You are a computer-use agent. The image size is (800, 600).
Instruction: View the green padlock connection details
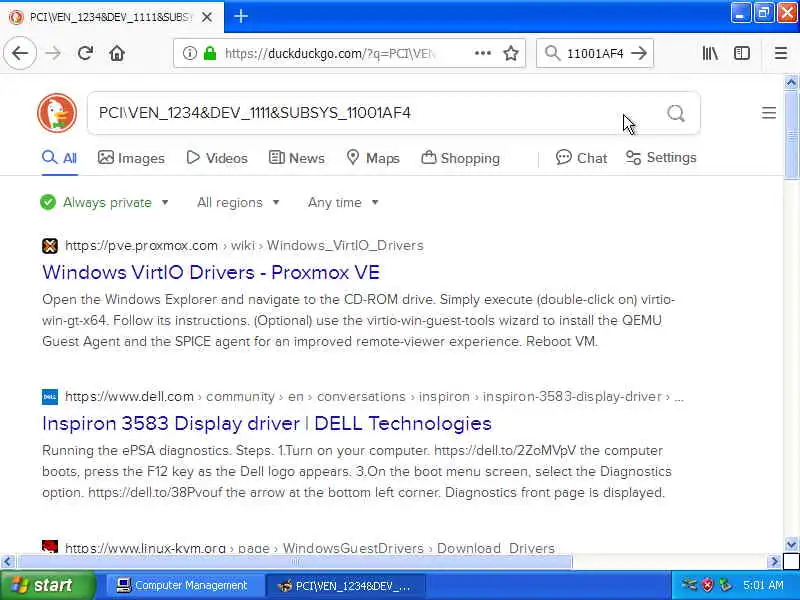tap(210, 53)
